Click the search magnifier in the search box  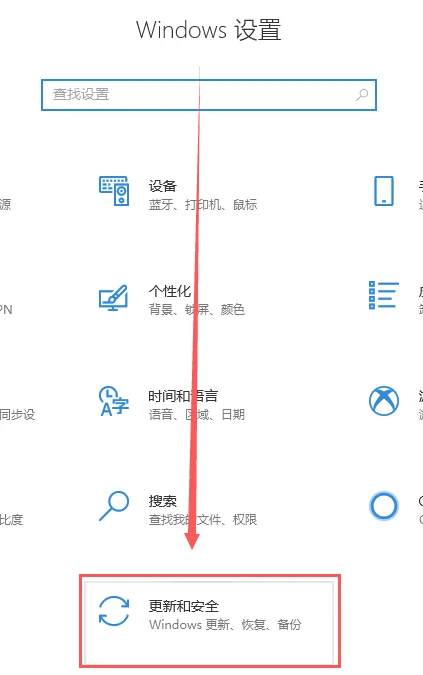(362, 95)
